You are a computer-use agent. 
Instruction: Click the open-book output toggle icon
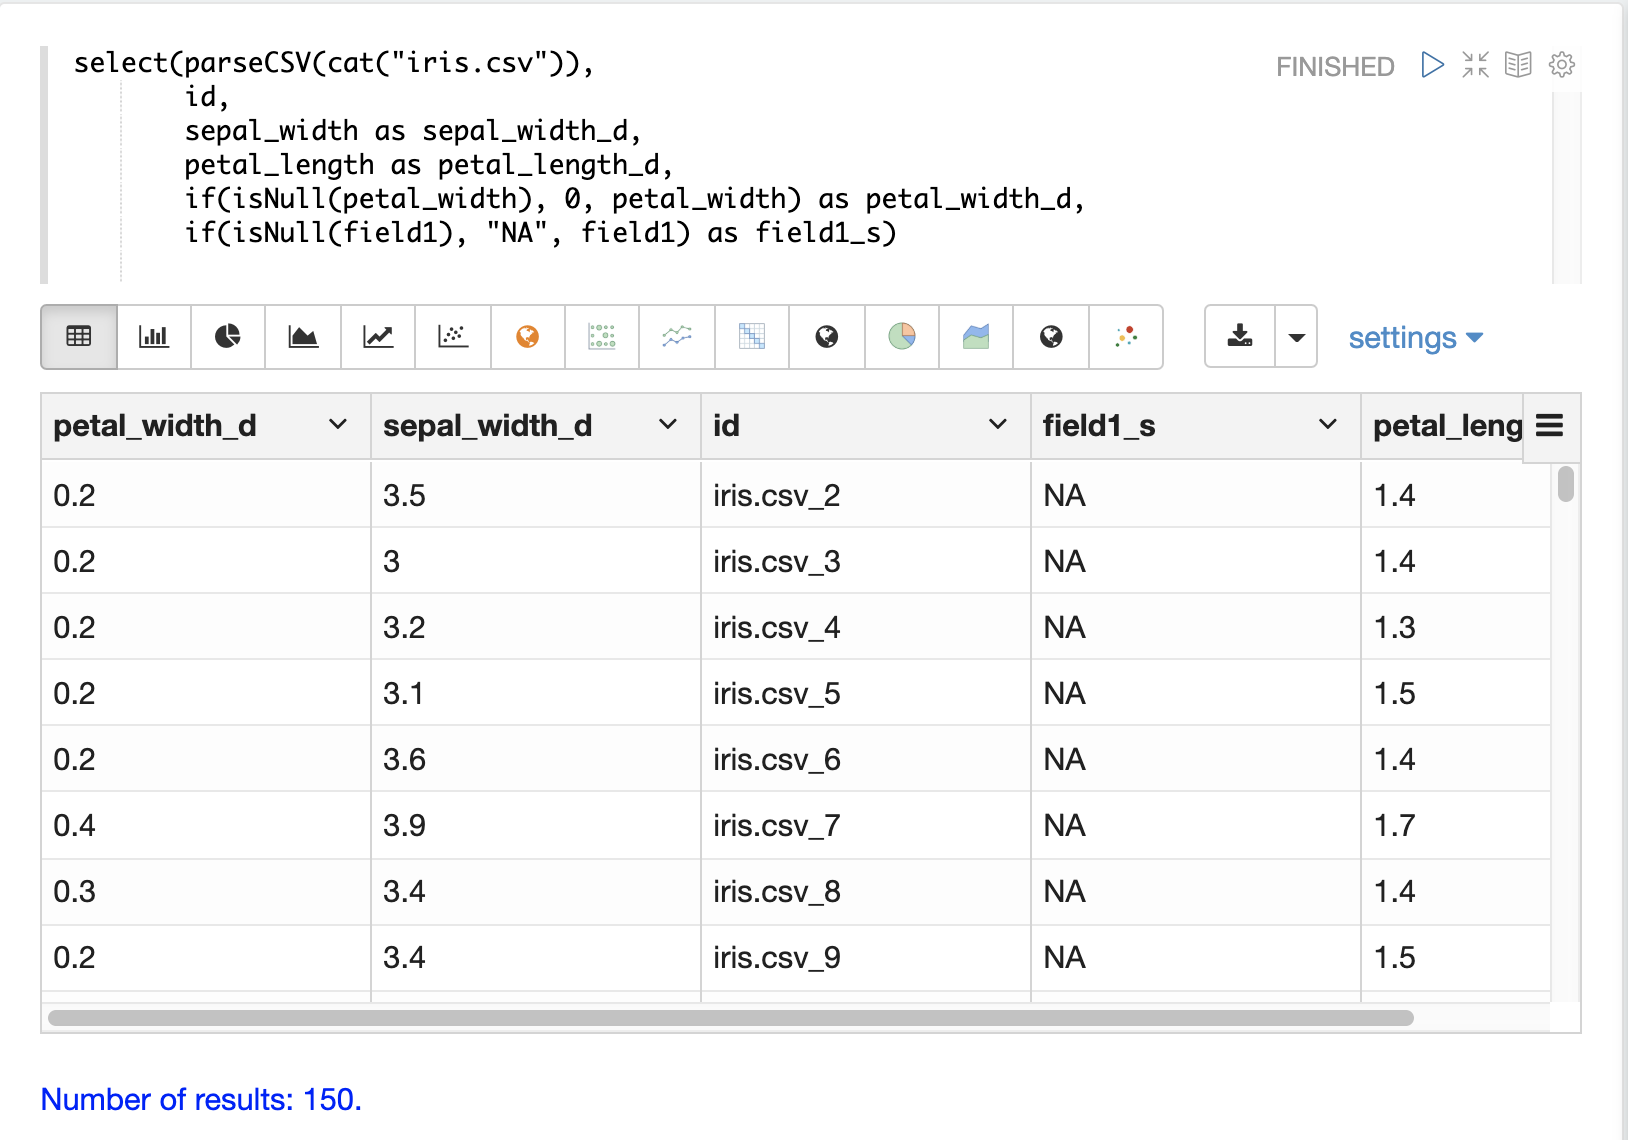click(x=1518, y=65)
